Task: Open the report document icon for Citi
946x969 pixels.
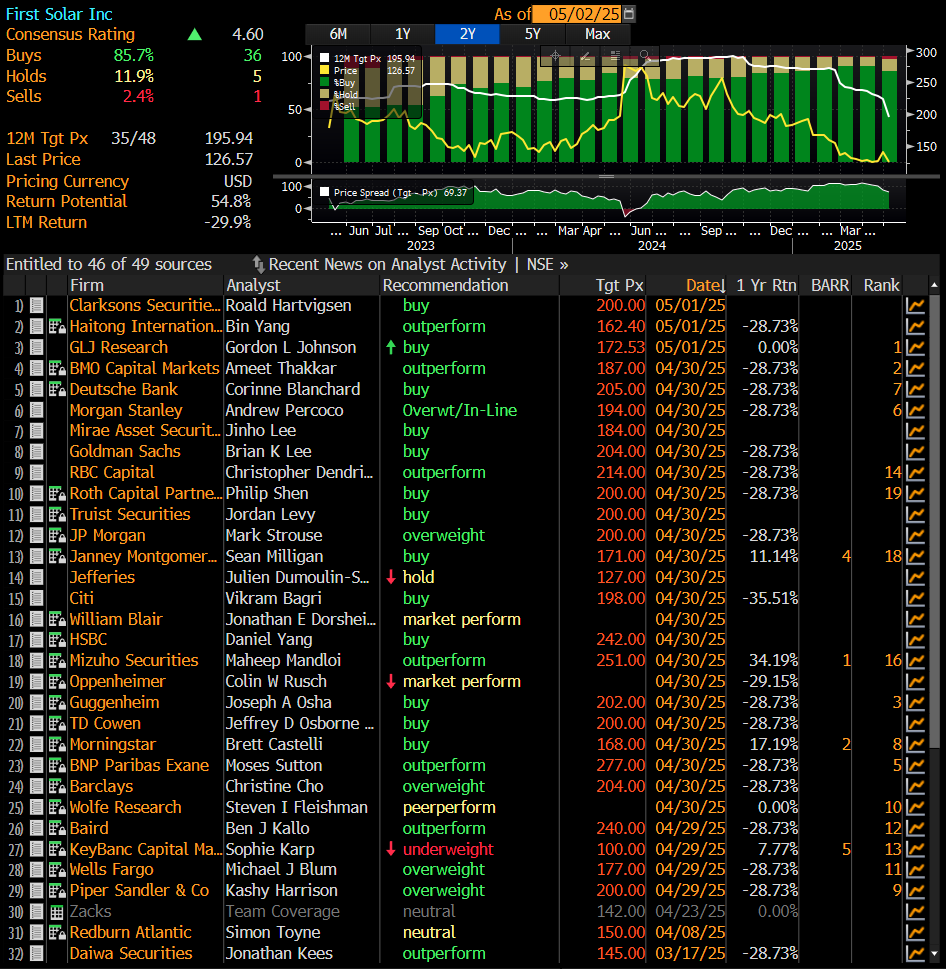Action: coord(37,598)
